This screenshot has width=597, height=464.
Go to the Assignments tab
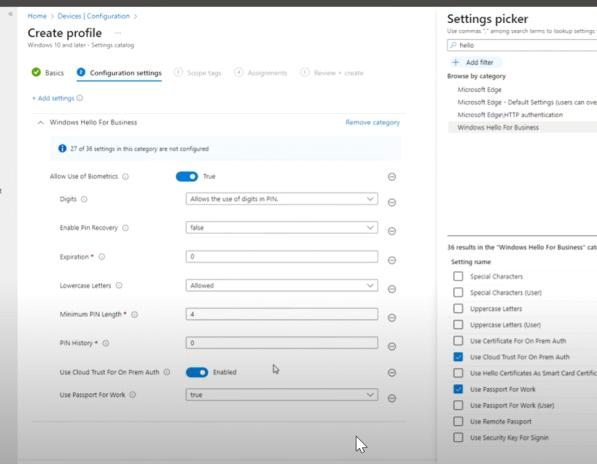point(261,73)
